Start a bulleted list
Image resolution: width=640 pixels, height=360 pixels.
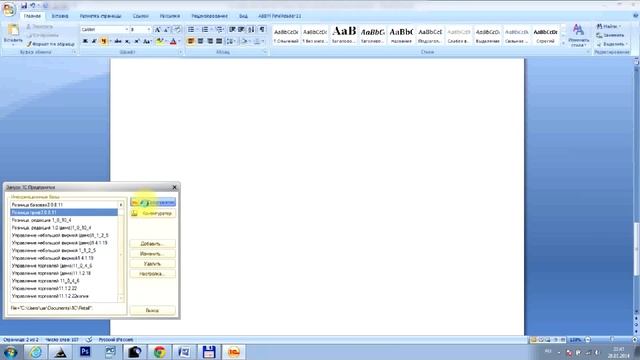(191, 30)
